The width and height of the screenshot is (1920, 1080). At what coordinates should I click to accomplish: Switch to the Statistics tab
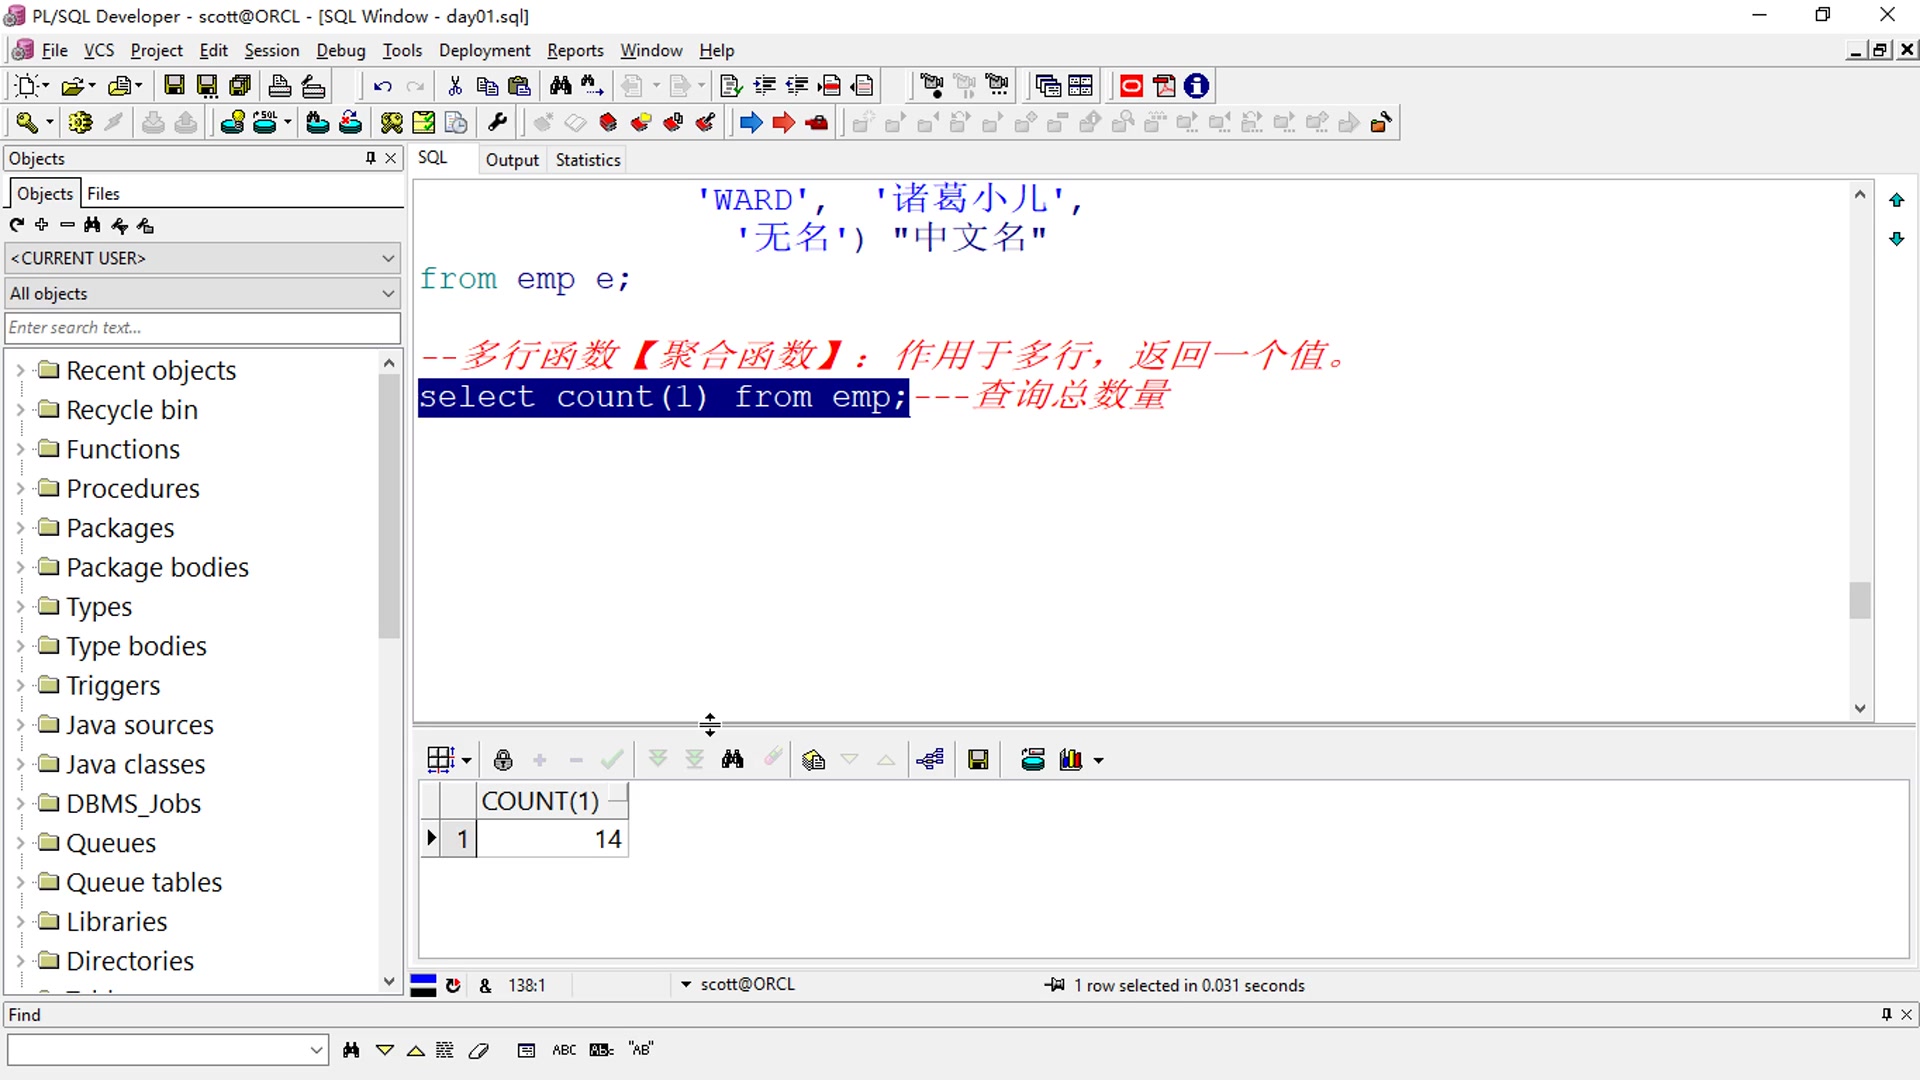coord(587,160)
